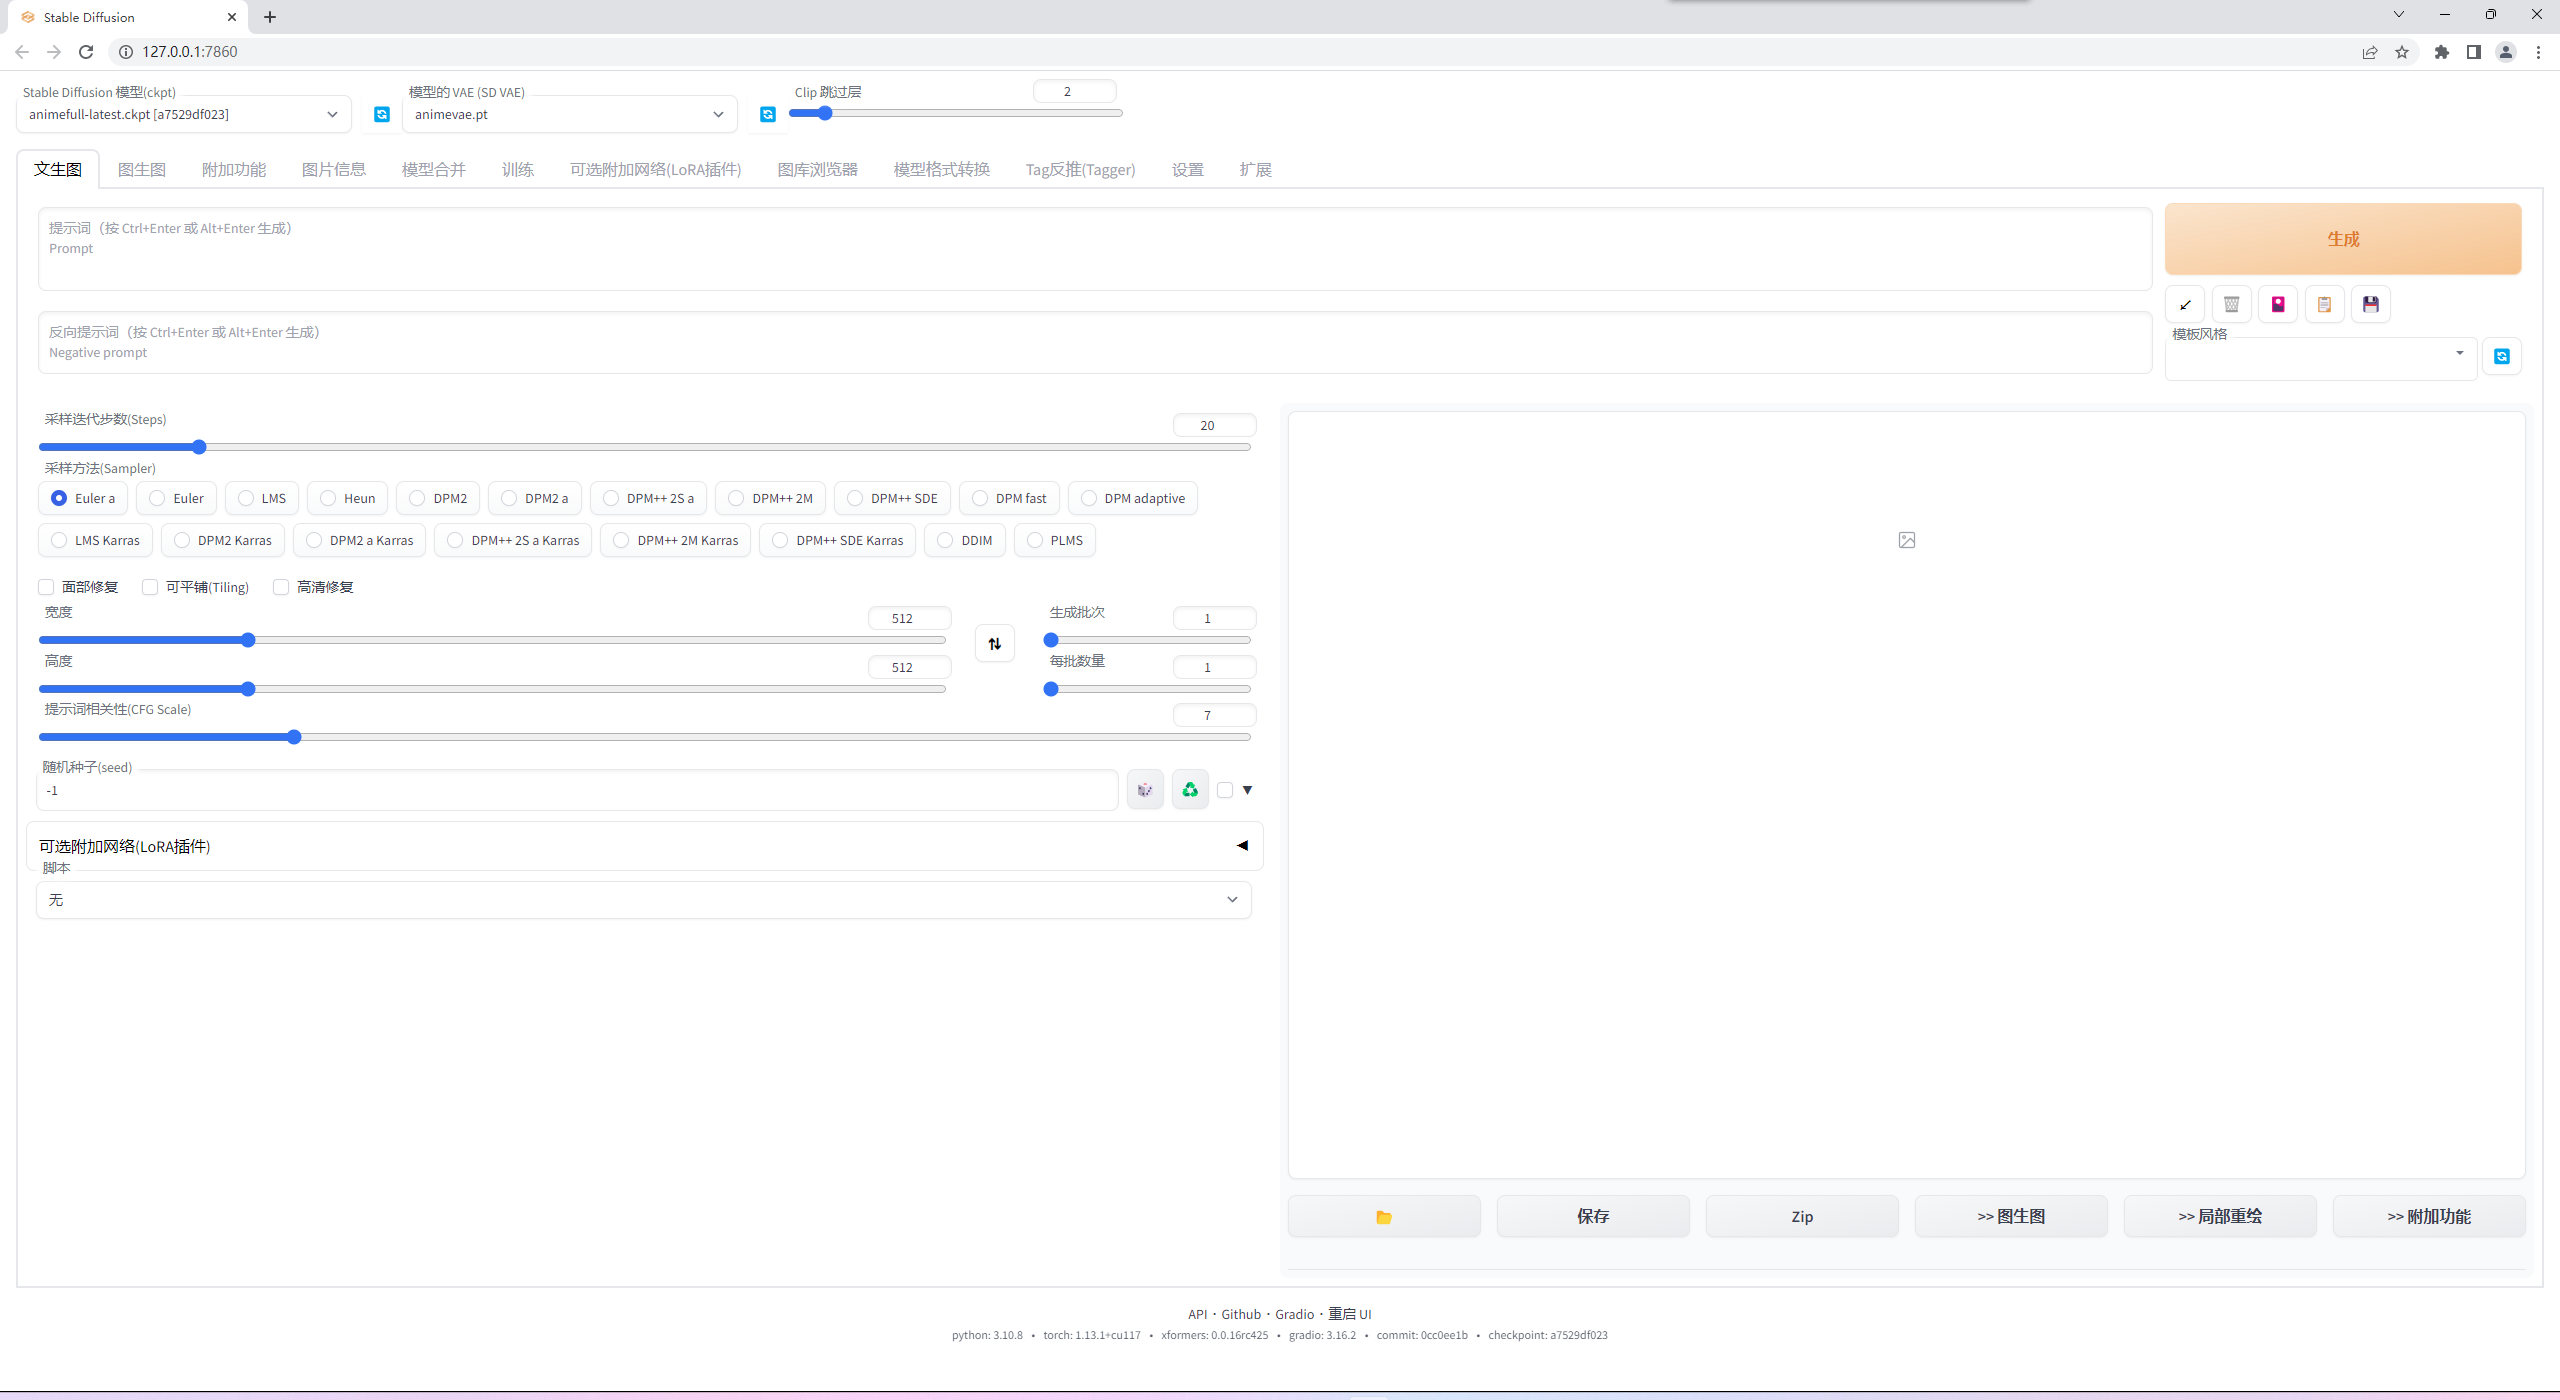Click the dice icon for random seed
The image size is (2560, 1400).
(1145, 790)
